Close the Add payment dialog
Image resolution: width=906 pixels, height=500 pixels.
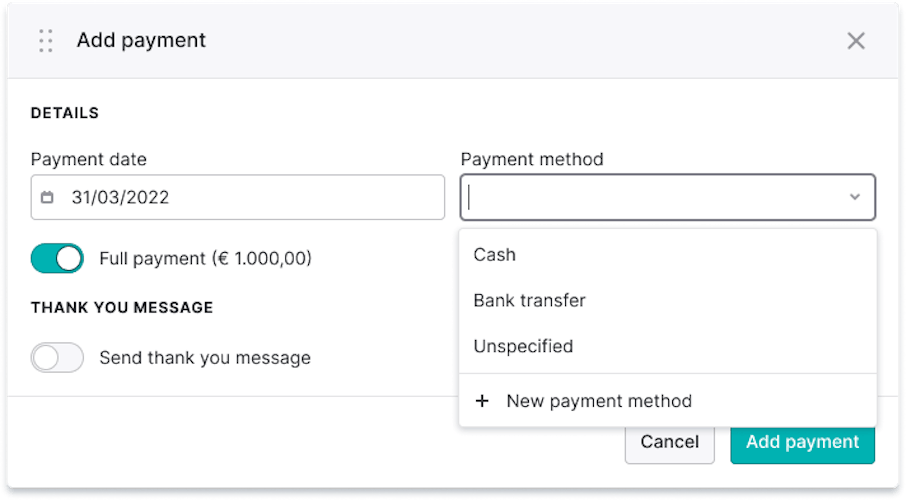(x=856, y=41)
